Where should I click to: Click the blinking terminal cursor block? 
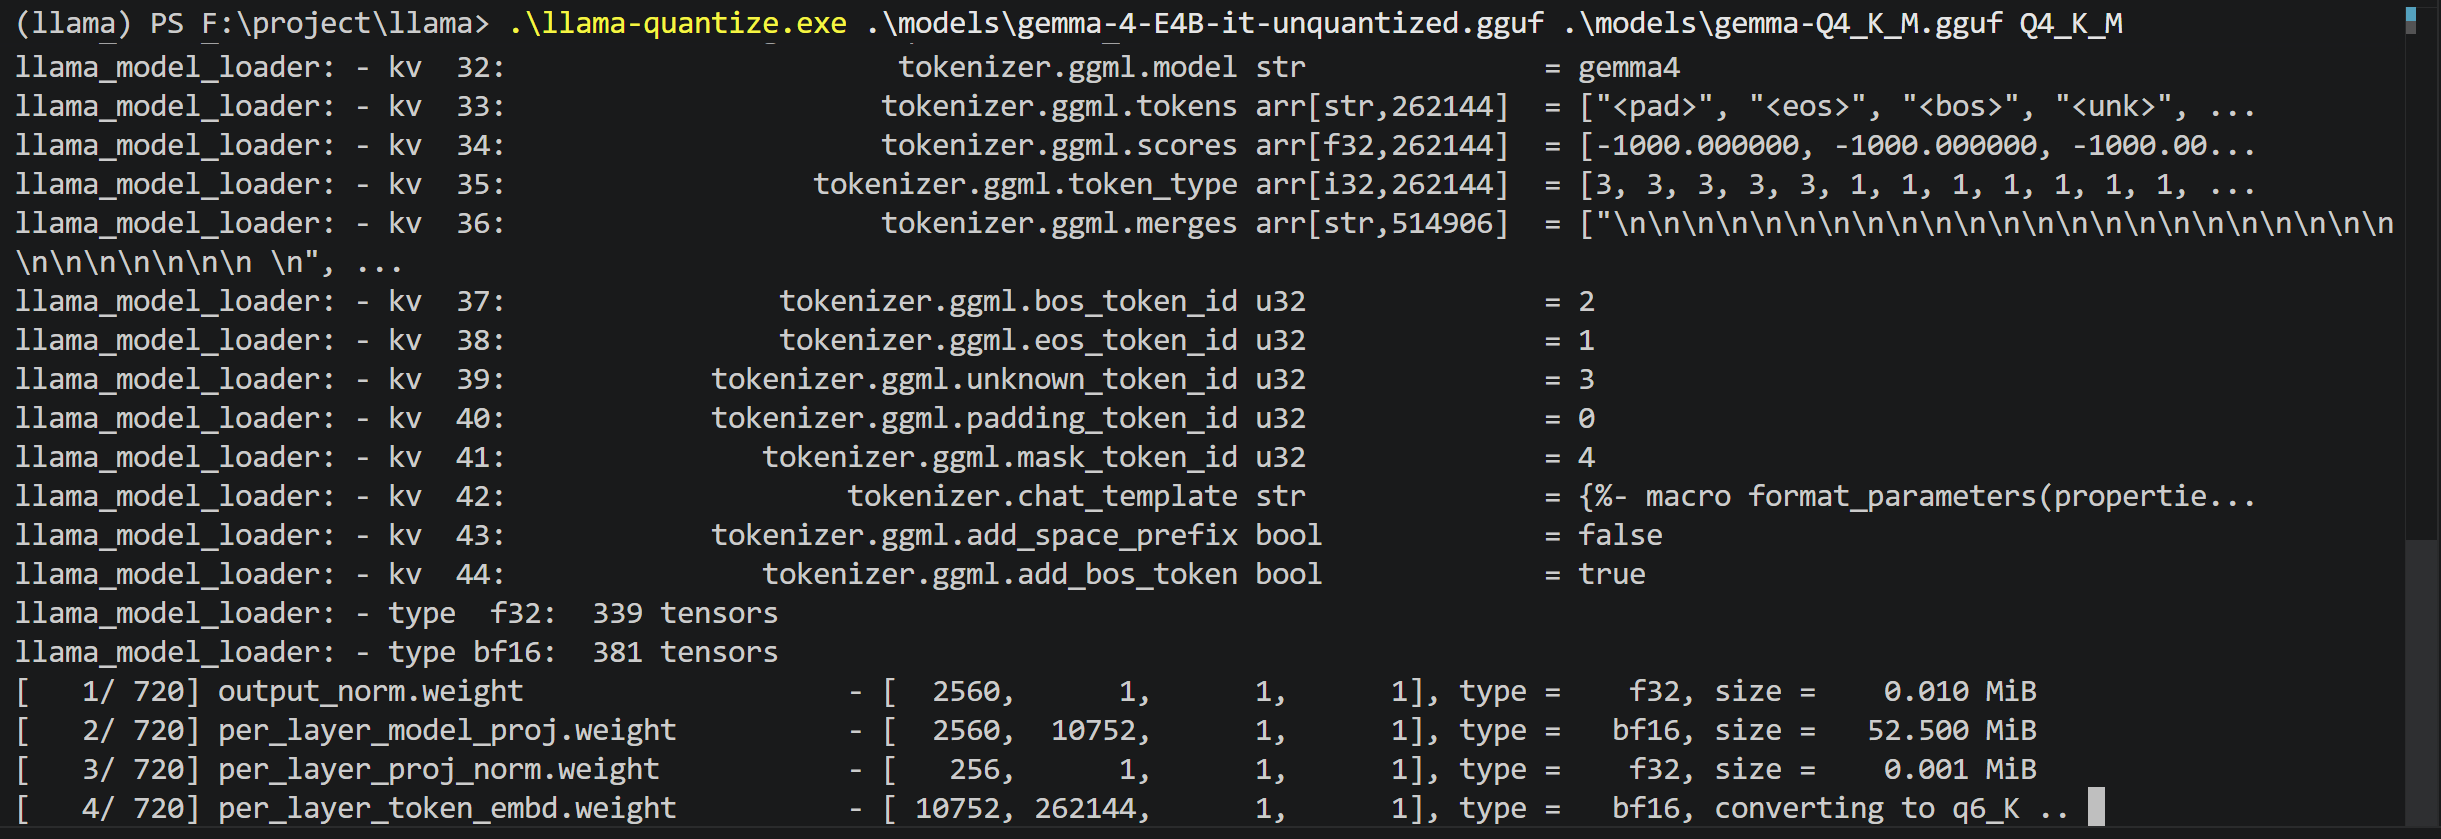[x=2096, y=807]
